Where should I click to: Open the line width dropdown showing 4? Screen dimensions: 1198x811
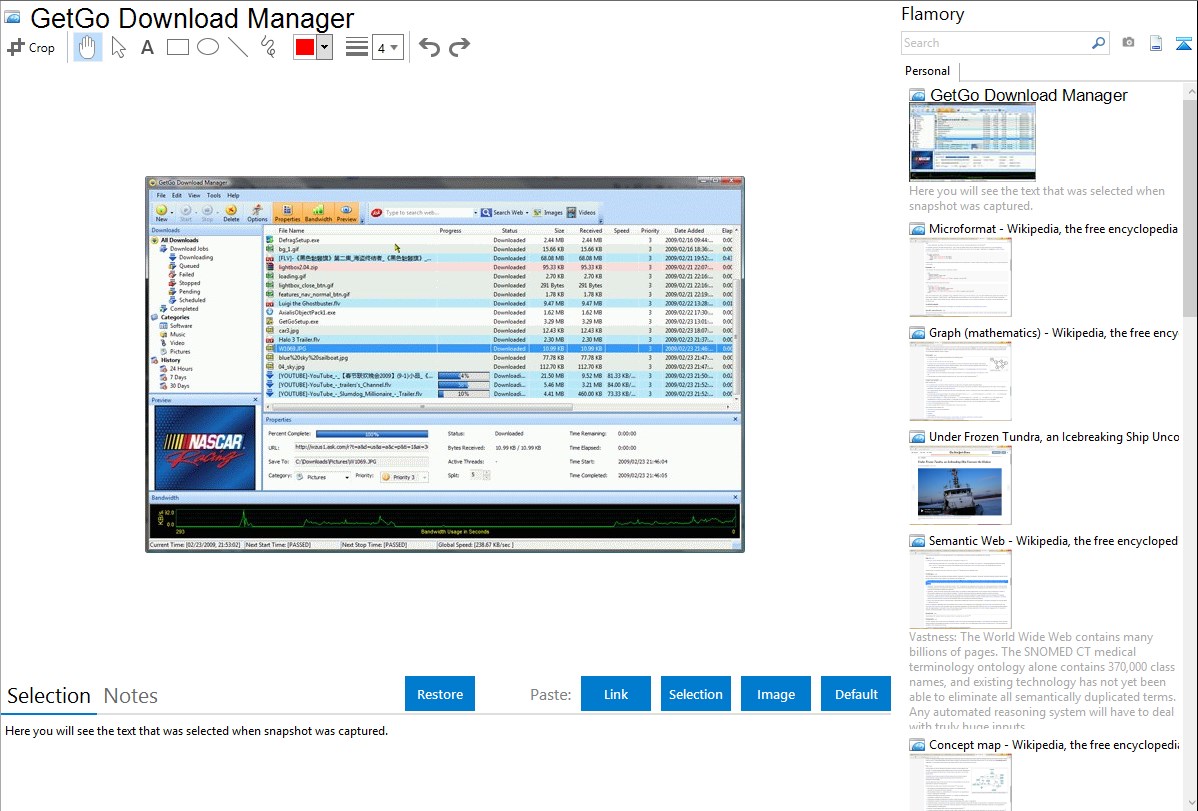pos(388,47)
